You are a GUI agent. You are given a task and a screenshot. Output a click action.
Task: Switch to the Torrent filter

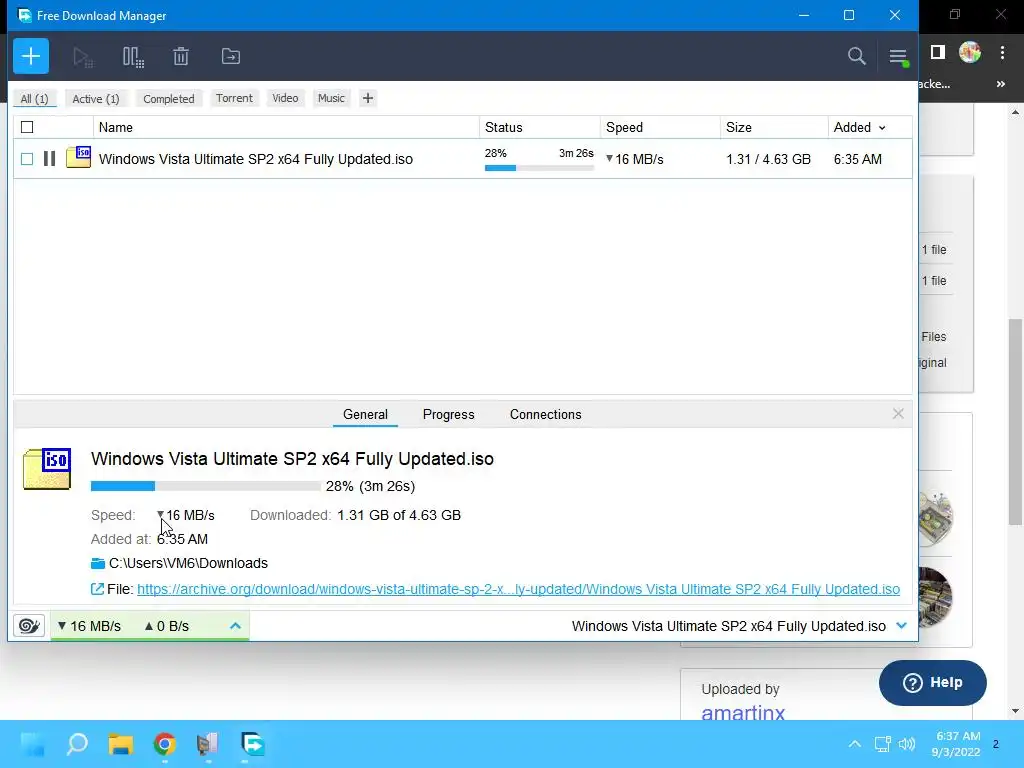point(234,98)
